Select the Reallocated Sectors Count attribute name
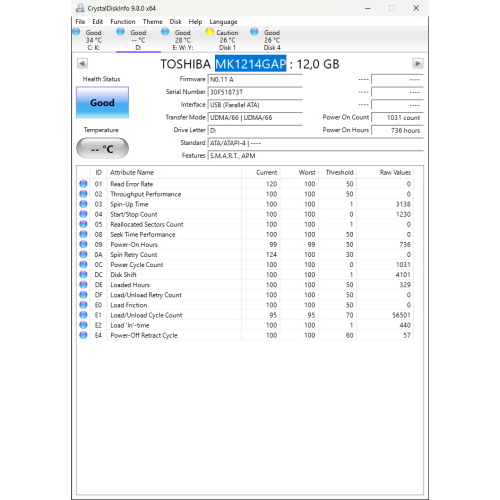Screen dimensions: 500x500 pyautogui.click(x=147, y=224)
